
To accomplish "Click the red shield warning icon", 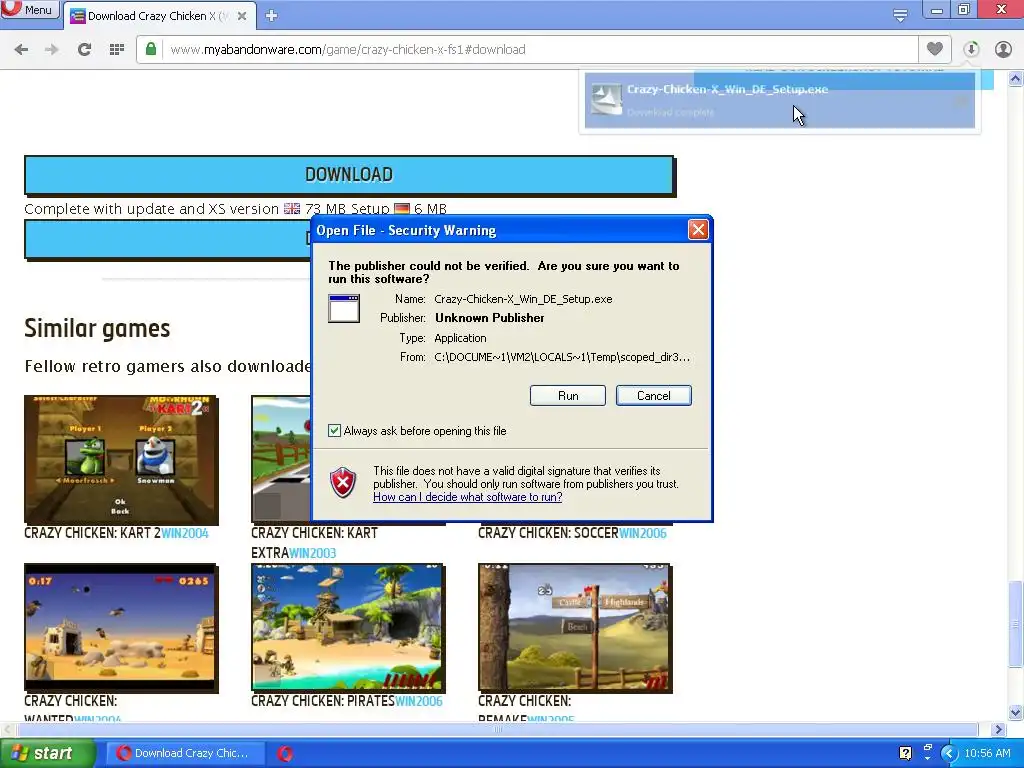I will click(343, 483).
